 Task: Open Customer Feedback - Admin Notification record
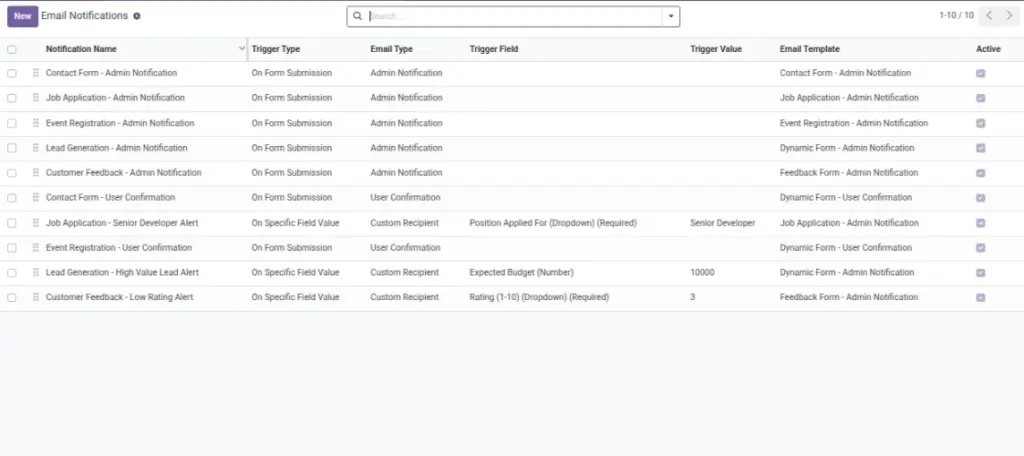123,172
